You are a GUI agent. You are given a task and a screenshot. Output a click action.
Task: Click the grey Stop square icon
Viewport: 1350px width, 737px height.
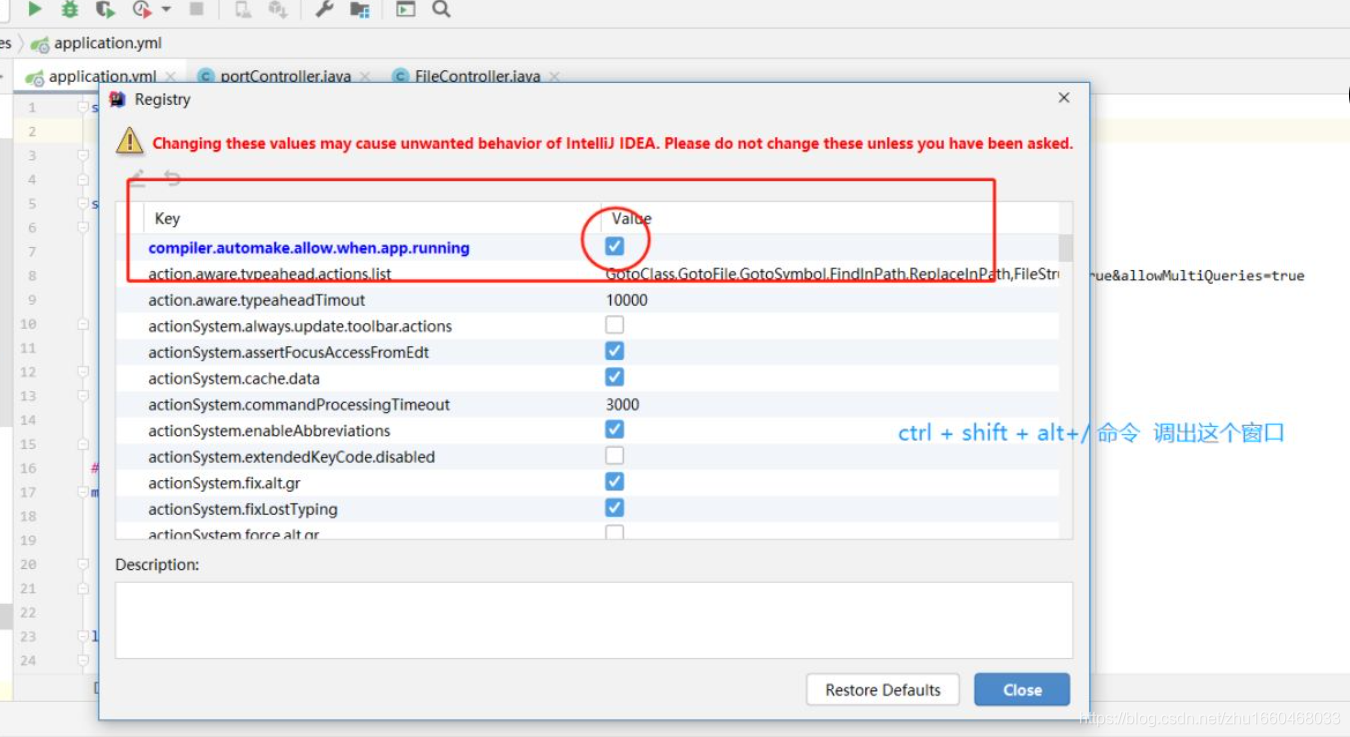(196, 9)
